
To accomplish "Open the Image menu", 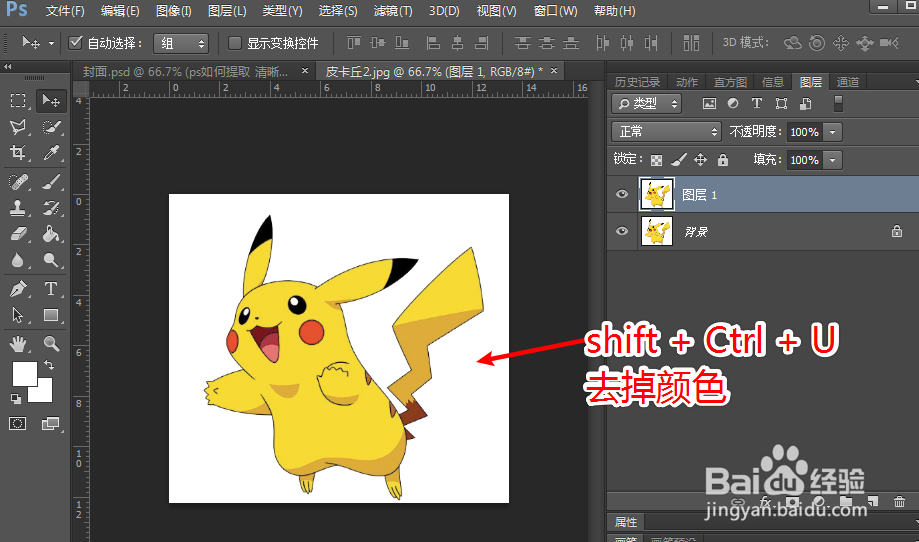I will pos(173,11).
